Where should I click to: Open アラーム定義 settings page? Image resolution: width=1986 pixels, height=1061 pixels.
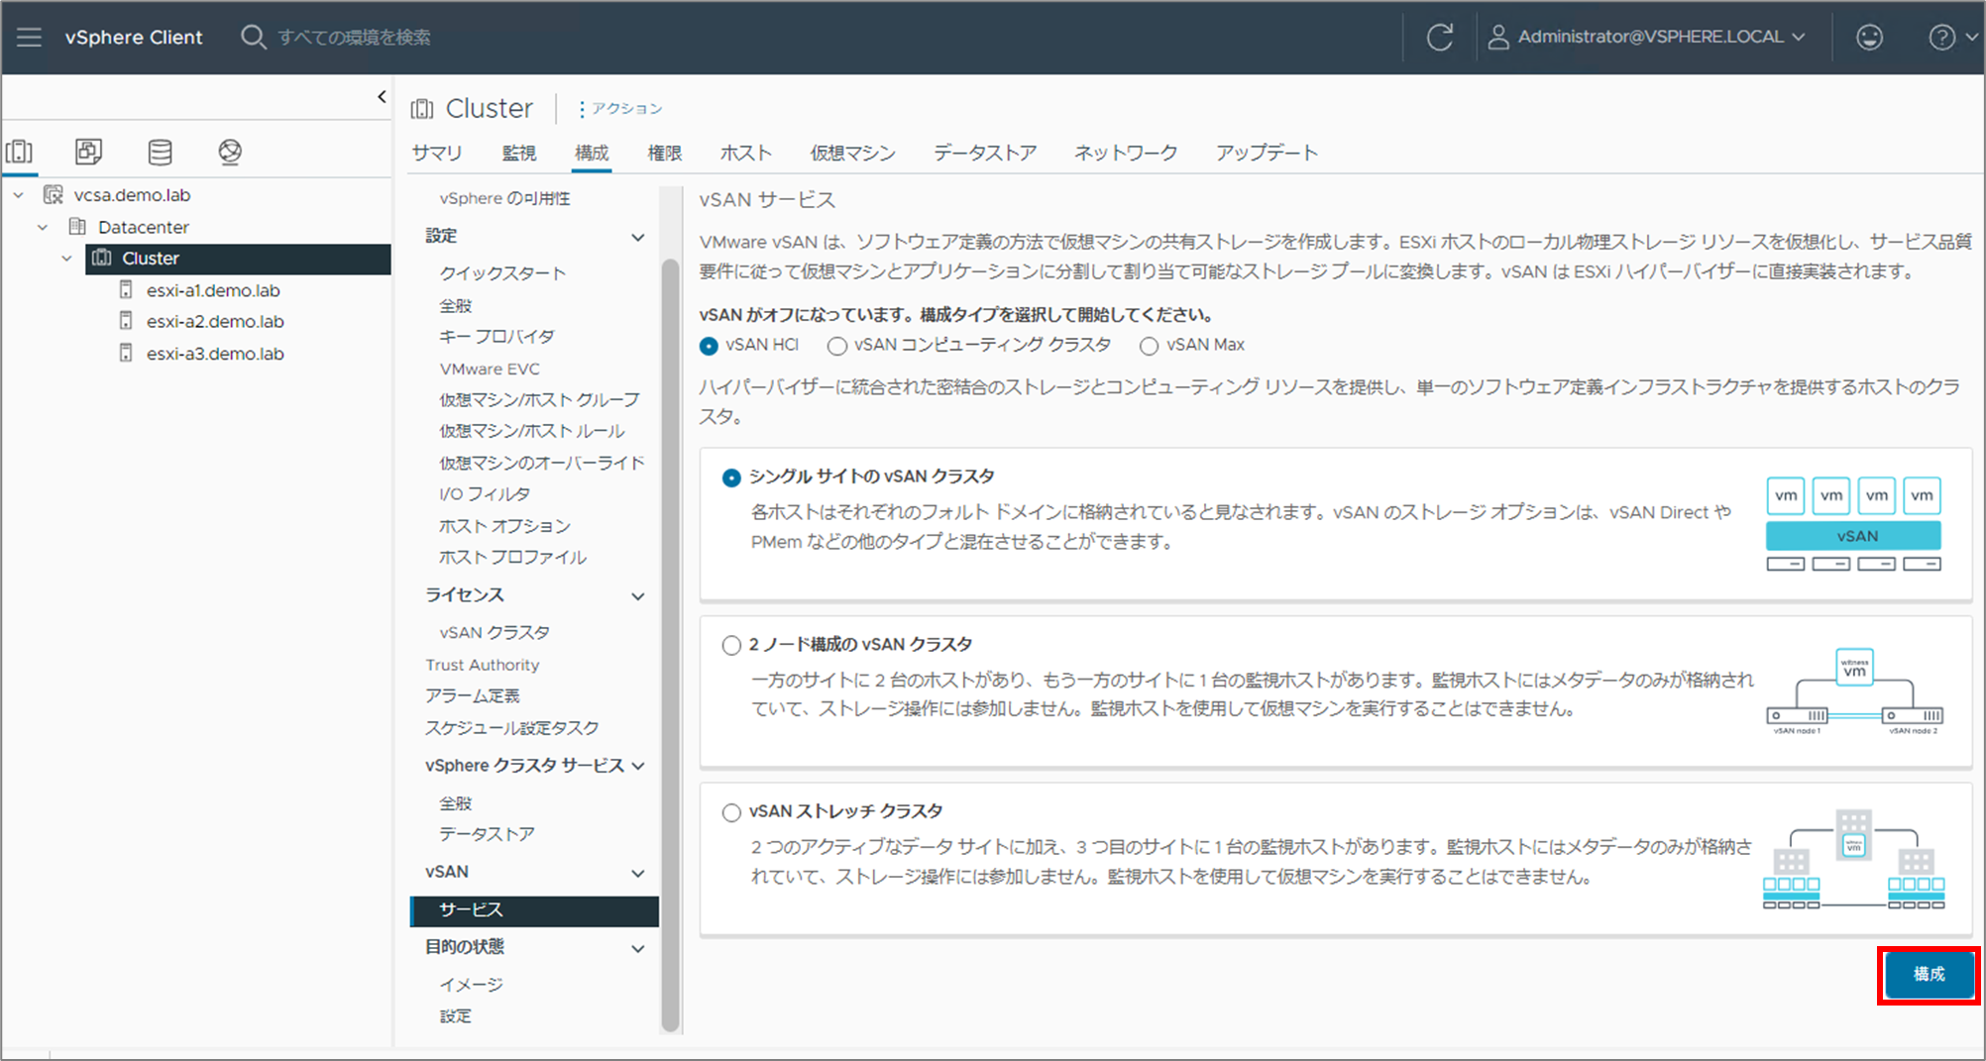[472, 695]
